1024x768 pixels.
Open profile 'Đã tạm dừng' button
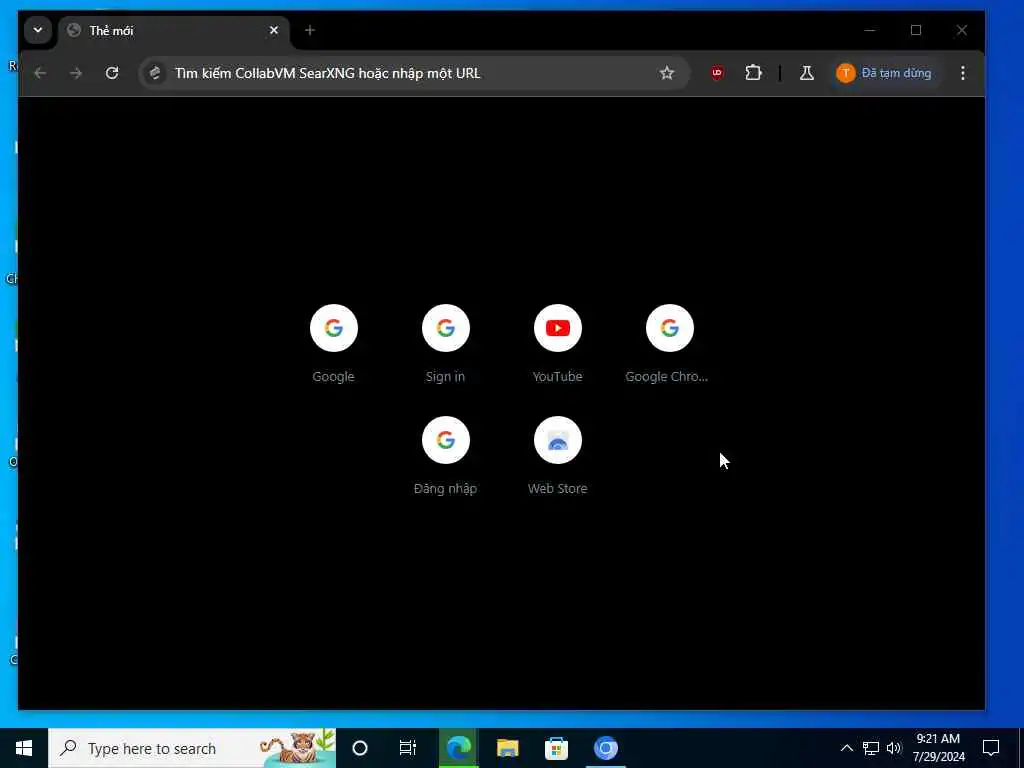(884, 73)
